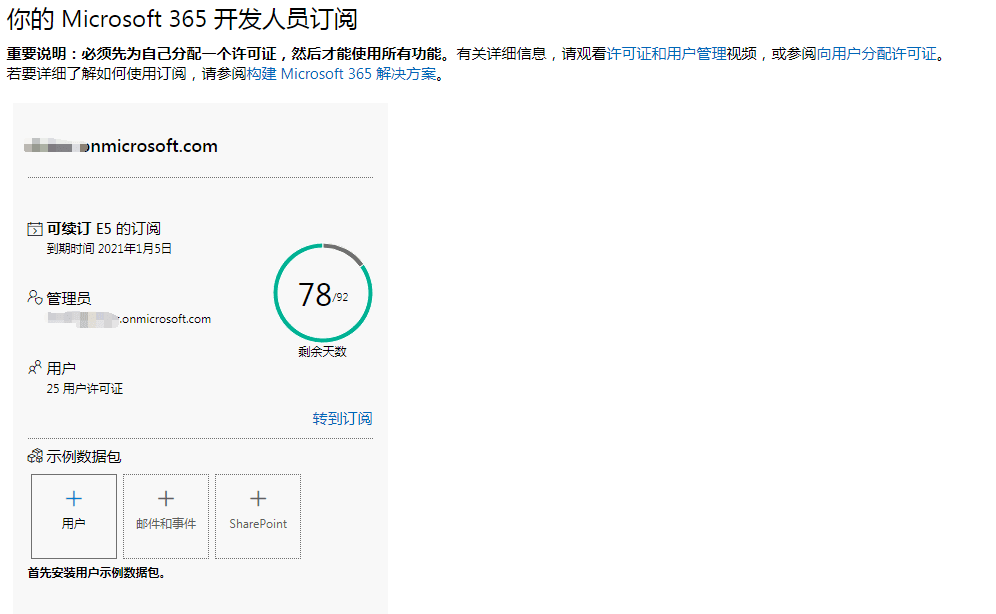
Task: Click the domain name ending in onmicrosoft.com heading
Action: 121,146
